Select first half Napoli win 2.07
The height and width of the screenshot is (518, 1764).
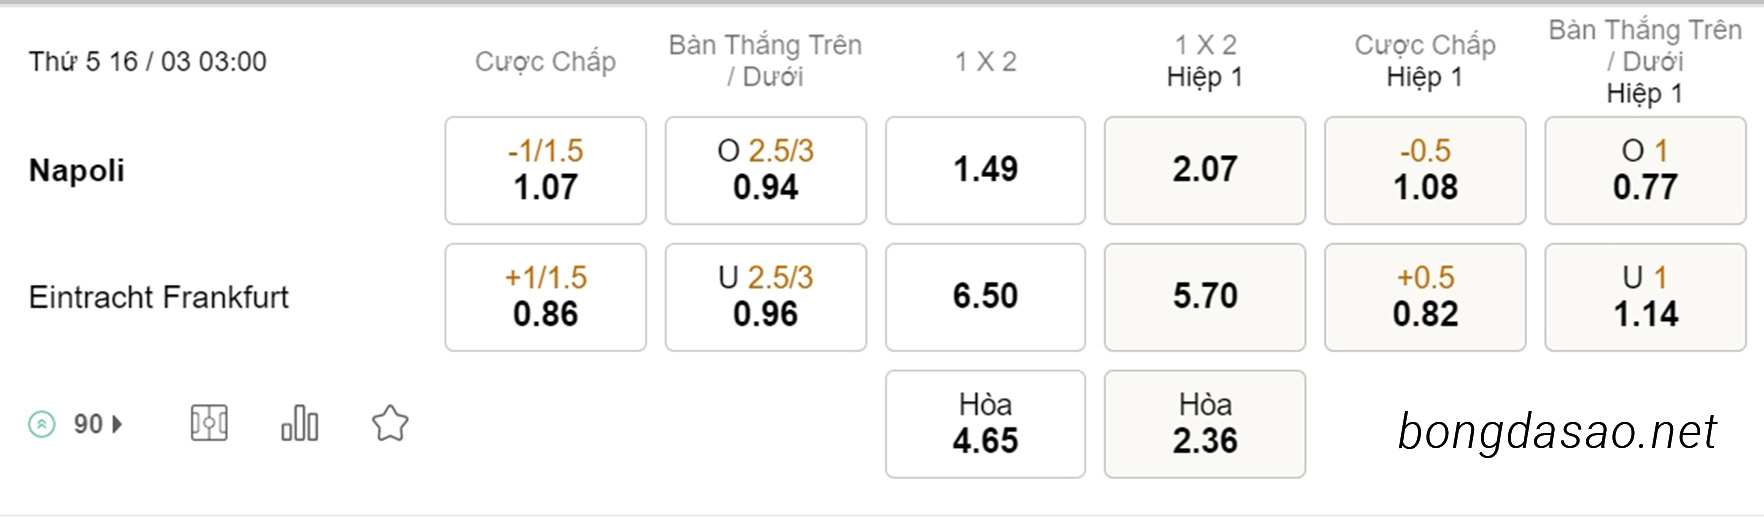[x=1205, y=170]
